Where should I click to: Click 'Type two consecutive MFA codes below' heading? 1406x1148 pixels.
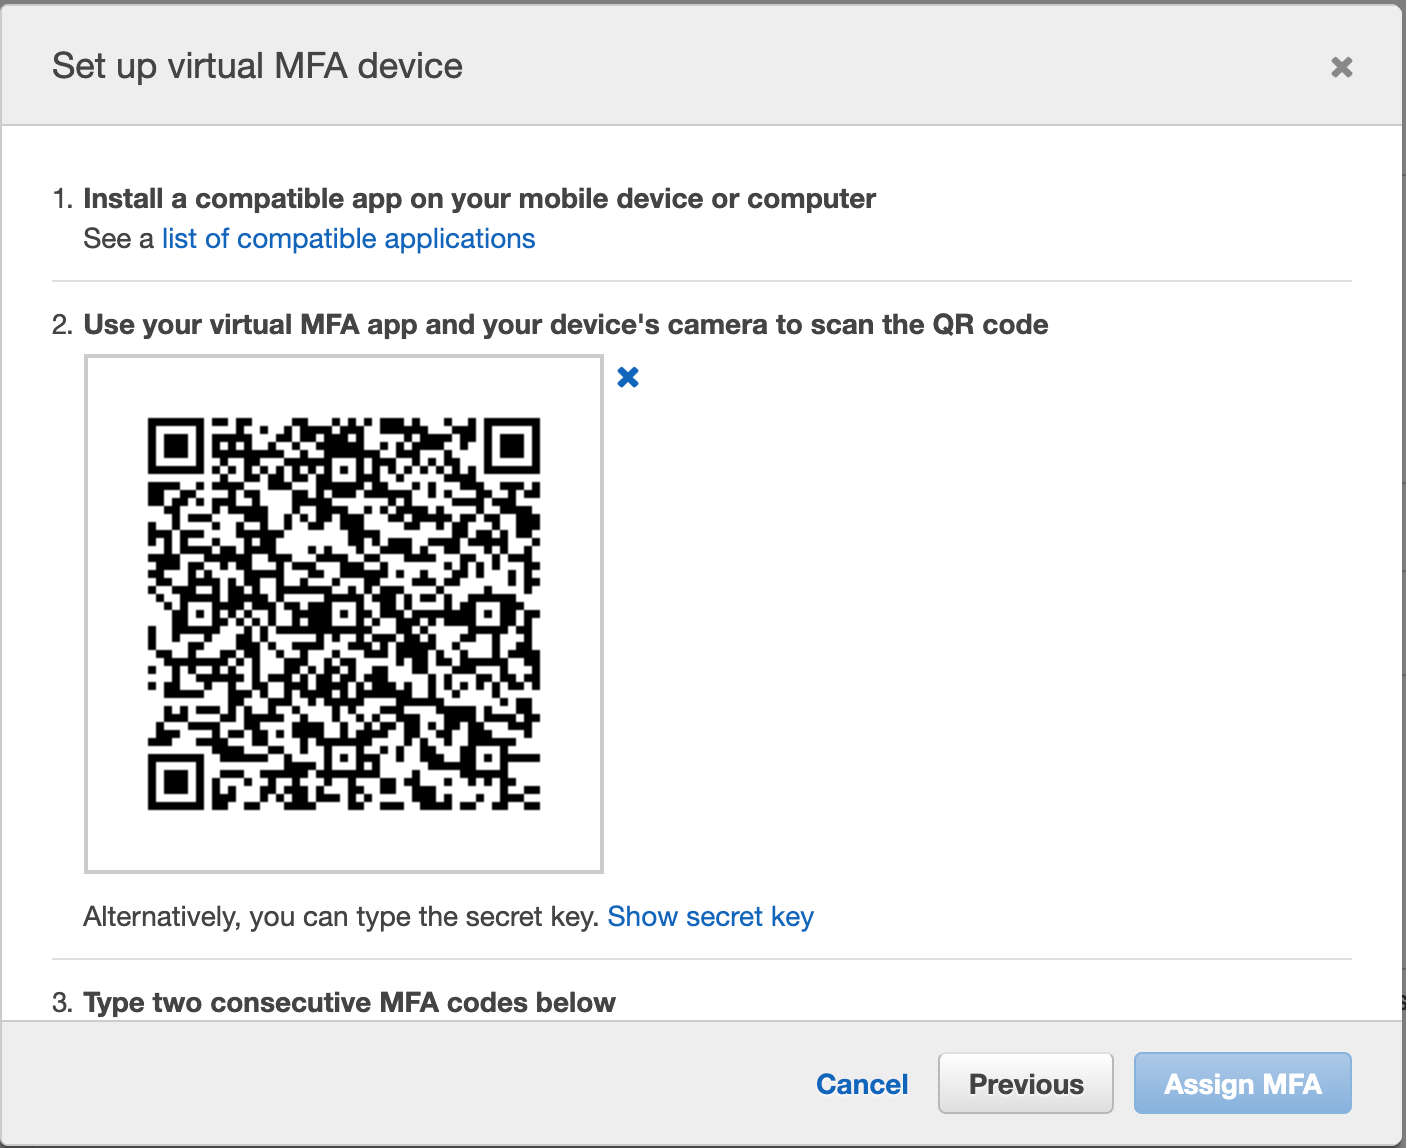(x=349, y=1003)
